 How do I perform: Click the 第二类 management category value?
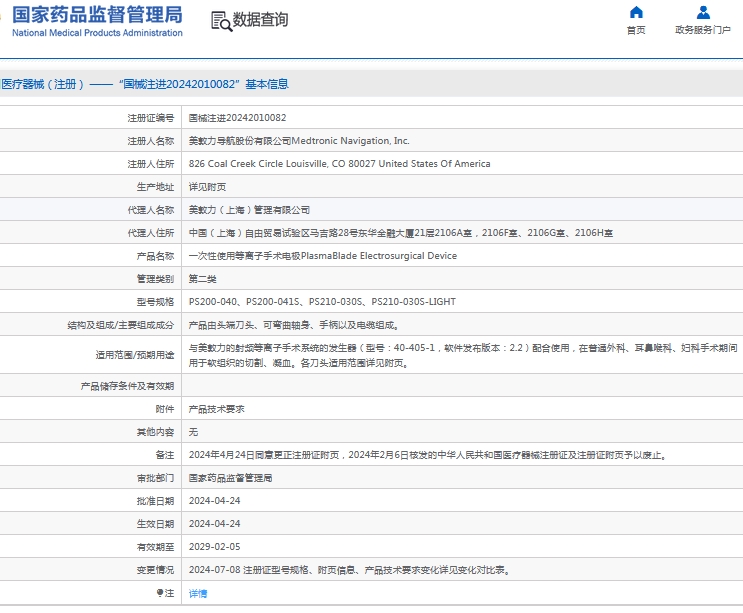click(x=203, y=278)
